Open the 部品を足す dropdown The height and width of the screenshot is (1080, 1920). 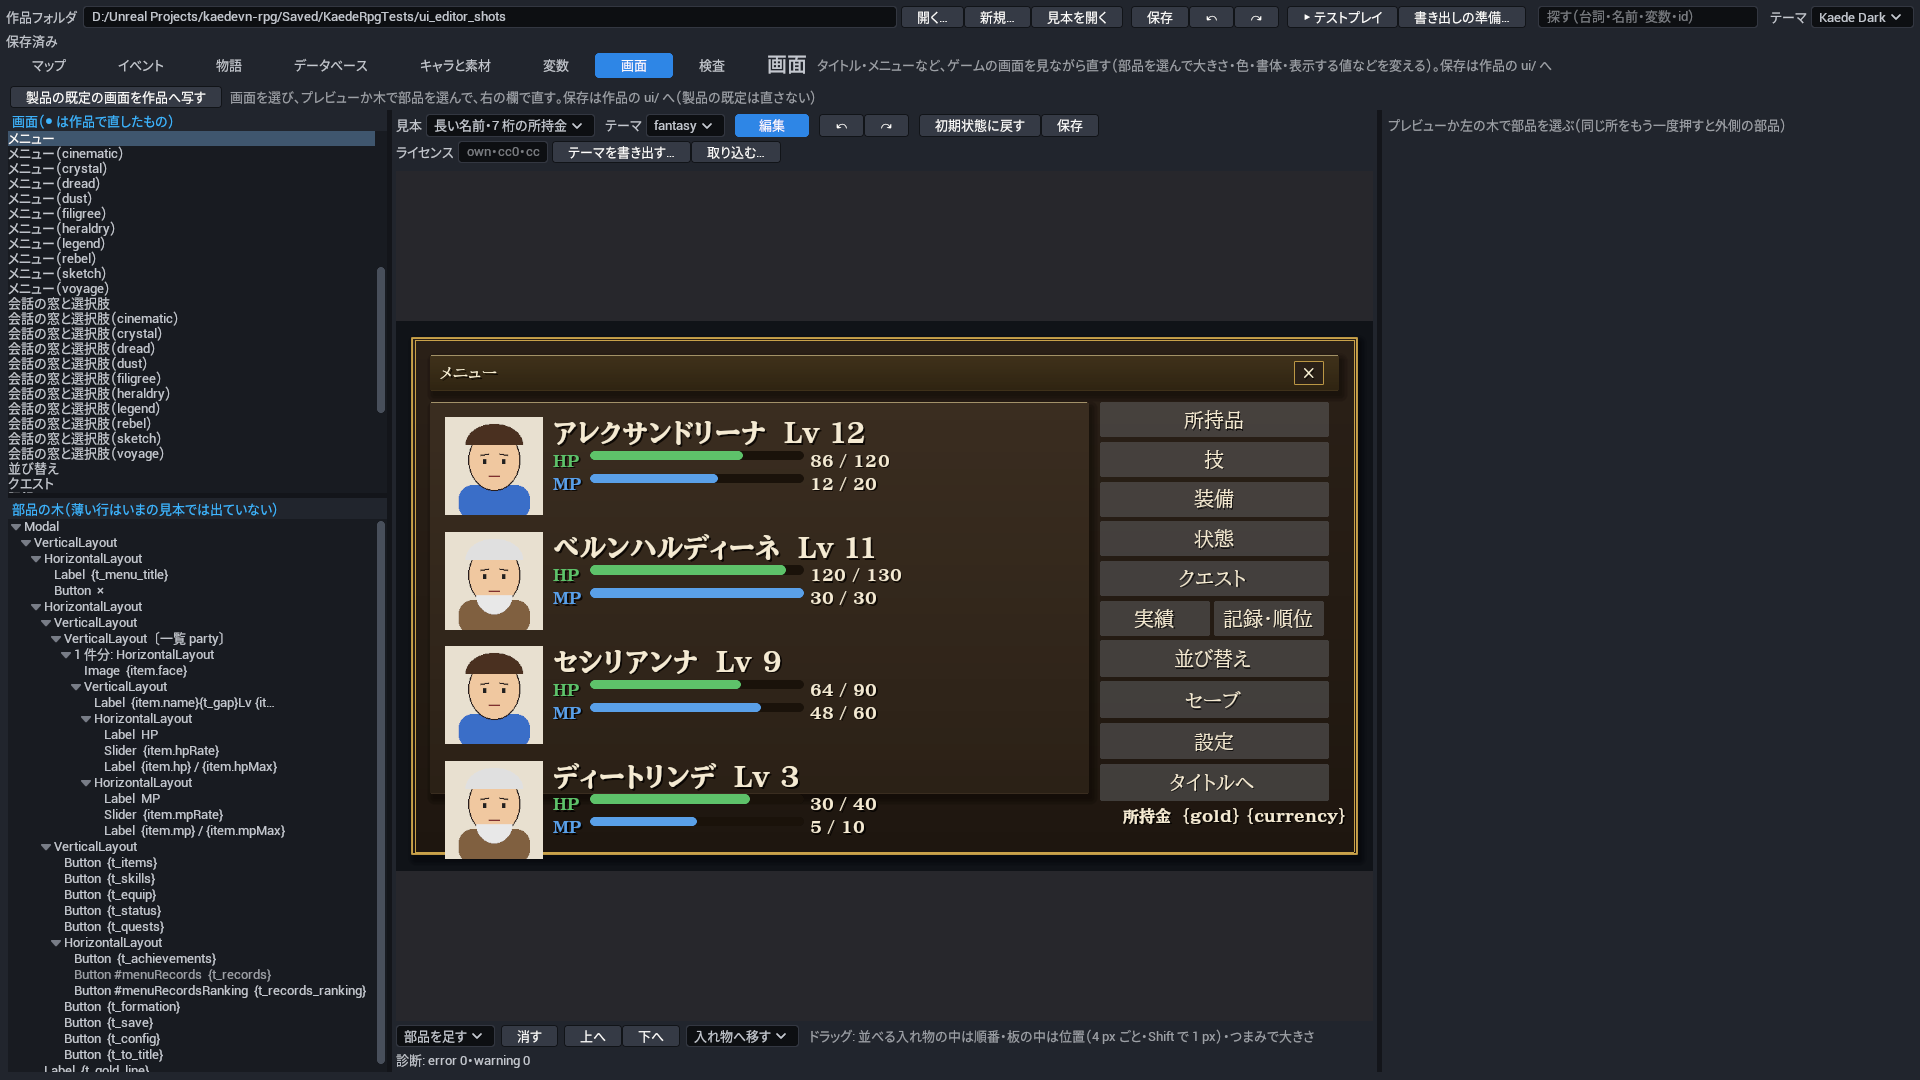pyautogui.click(x=444, y=1036)
